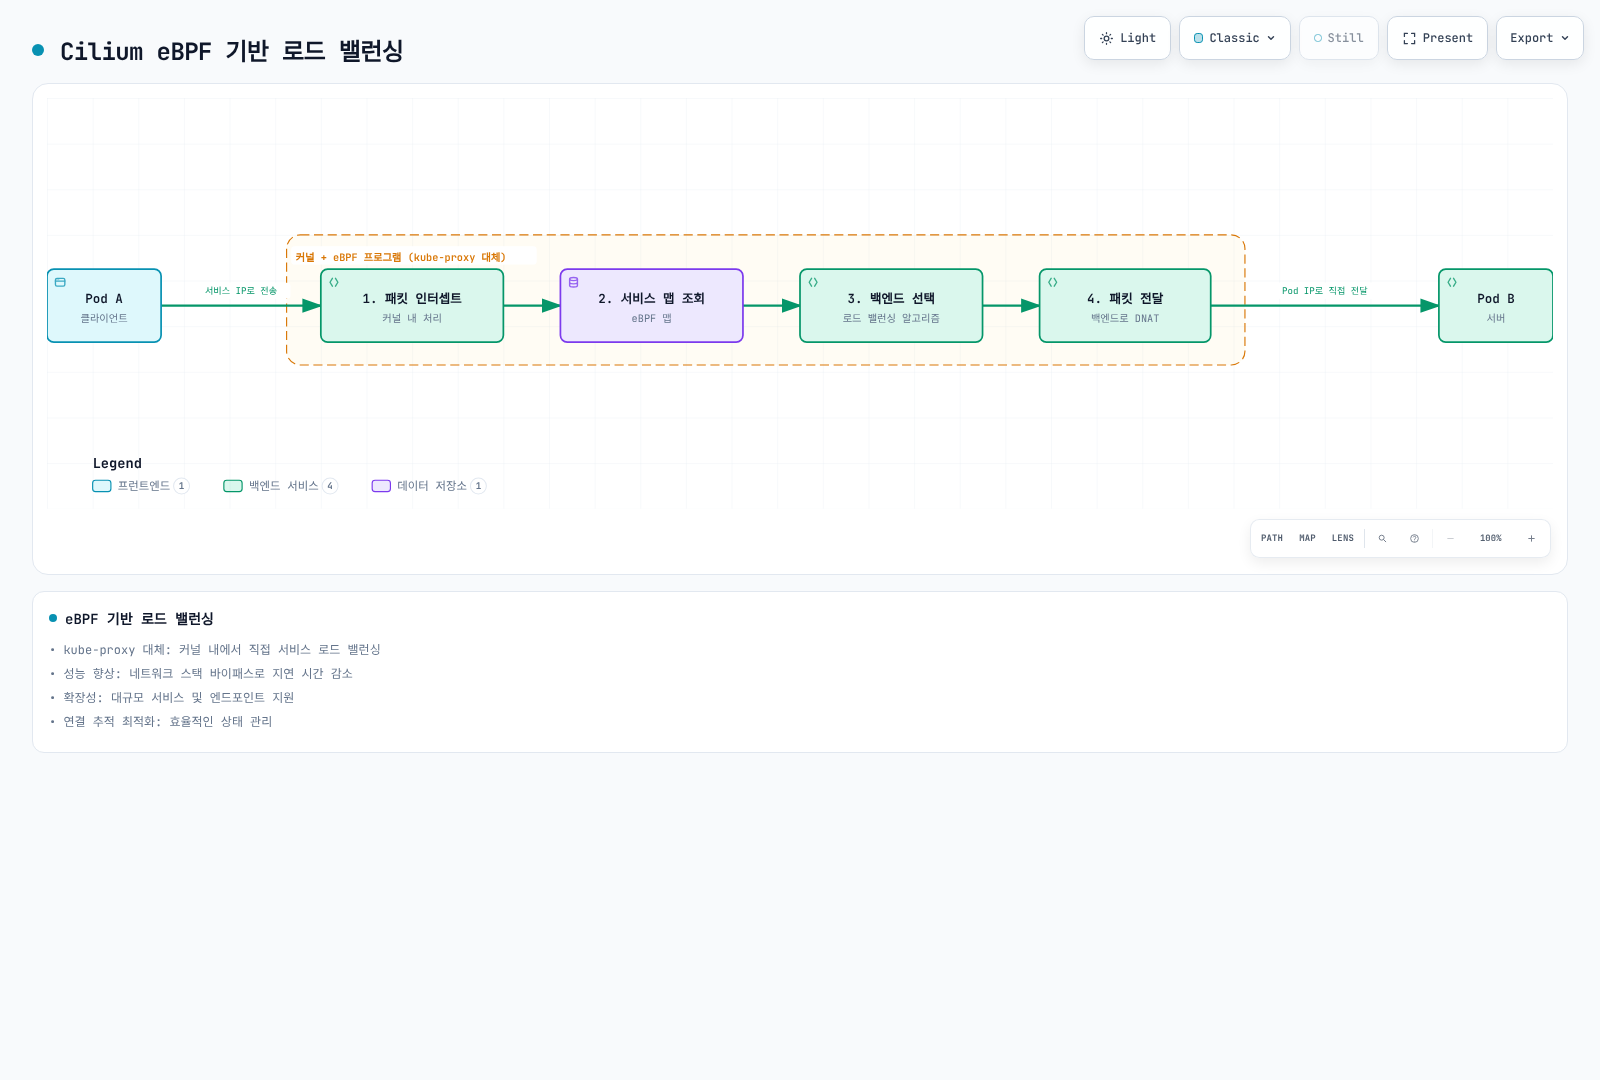Select the '2. 서비스 맵 조회' node
Viewport: 1600px width, 1080px height.
coord(651,306)
